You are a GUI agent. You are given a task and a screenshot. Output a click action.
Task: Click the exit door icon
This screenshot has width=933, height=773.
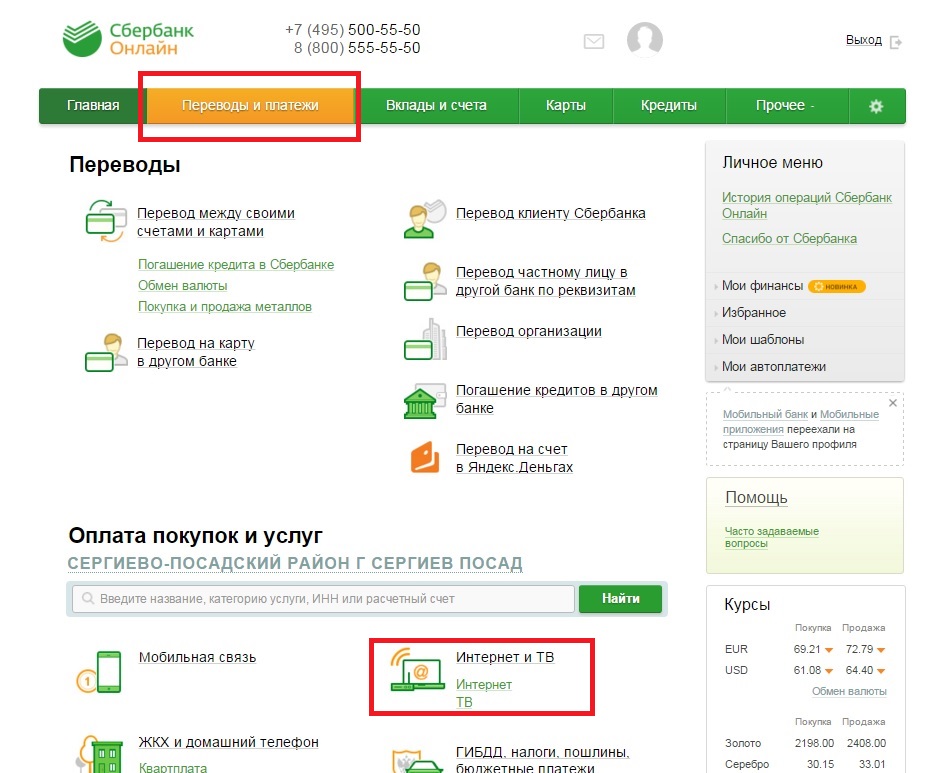[896, 42]
